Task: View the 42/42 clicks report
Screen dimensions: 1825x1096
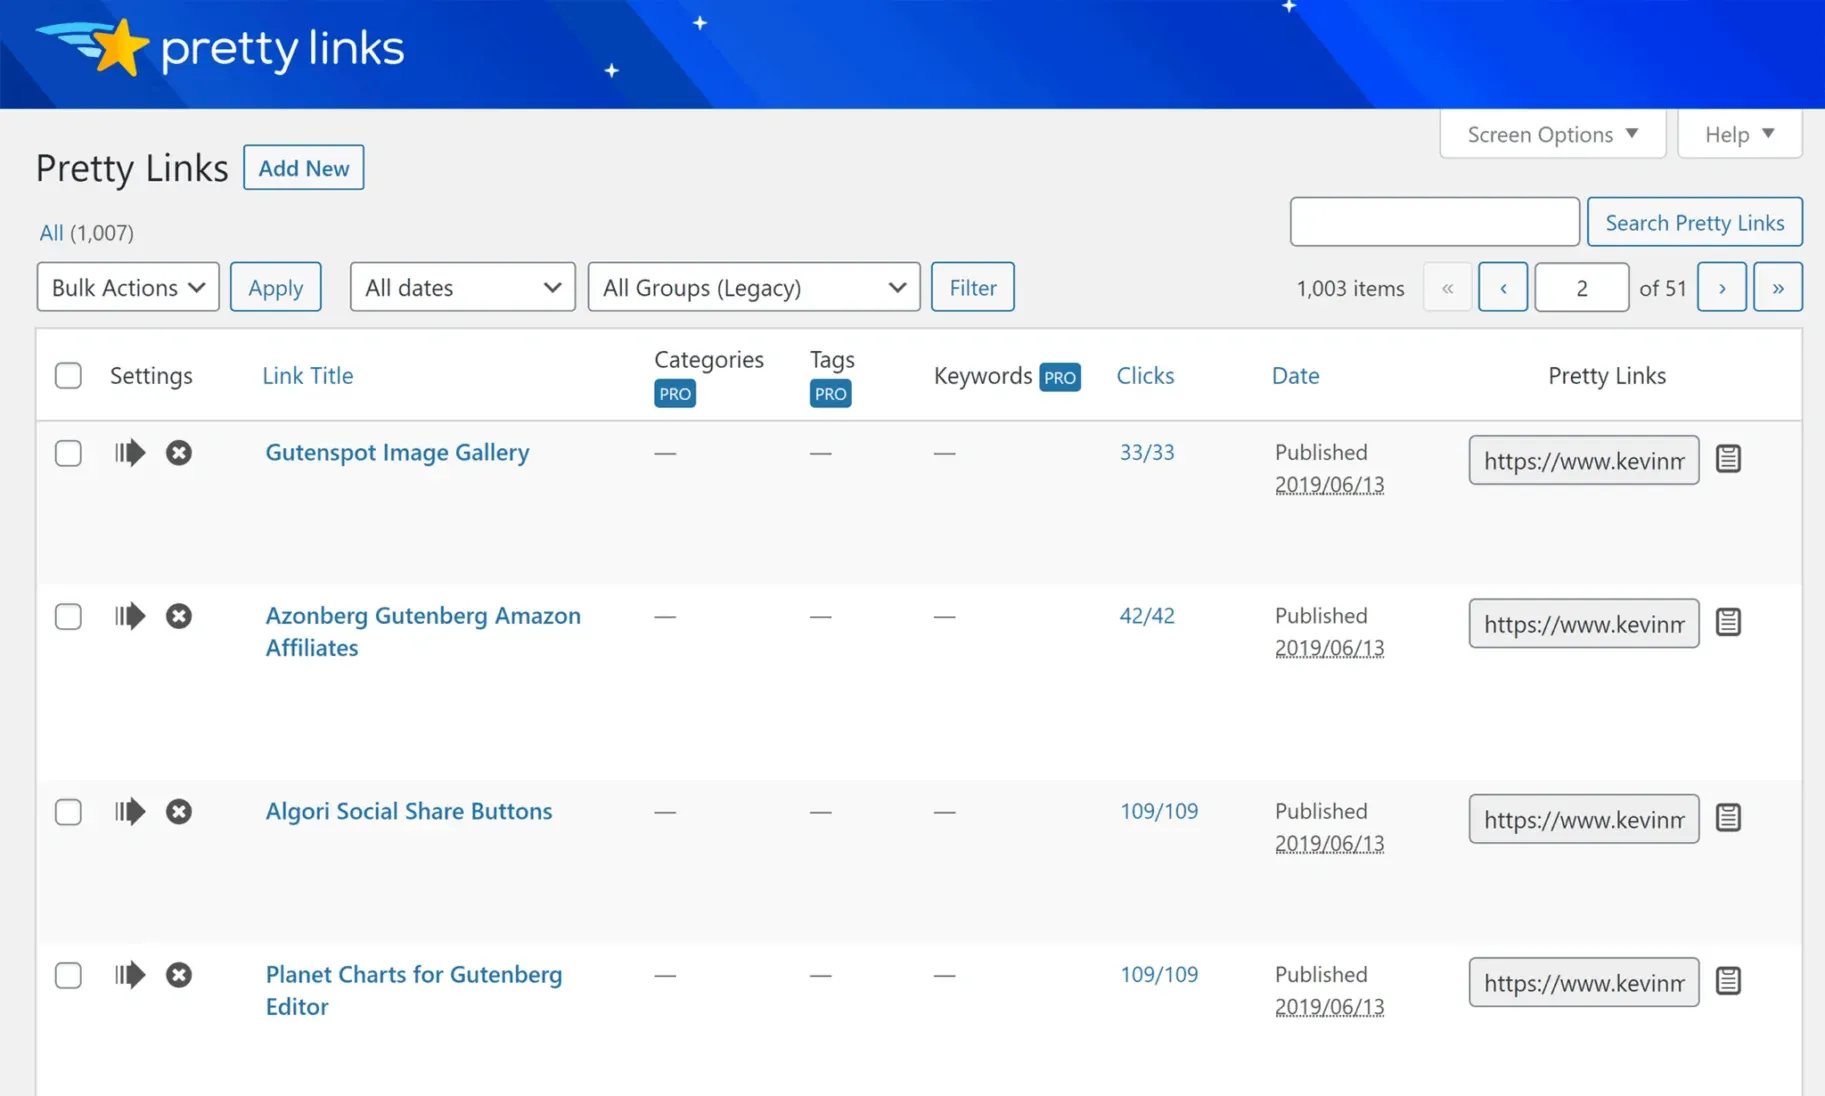Action: click(1147, 615)
